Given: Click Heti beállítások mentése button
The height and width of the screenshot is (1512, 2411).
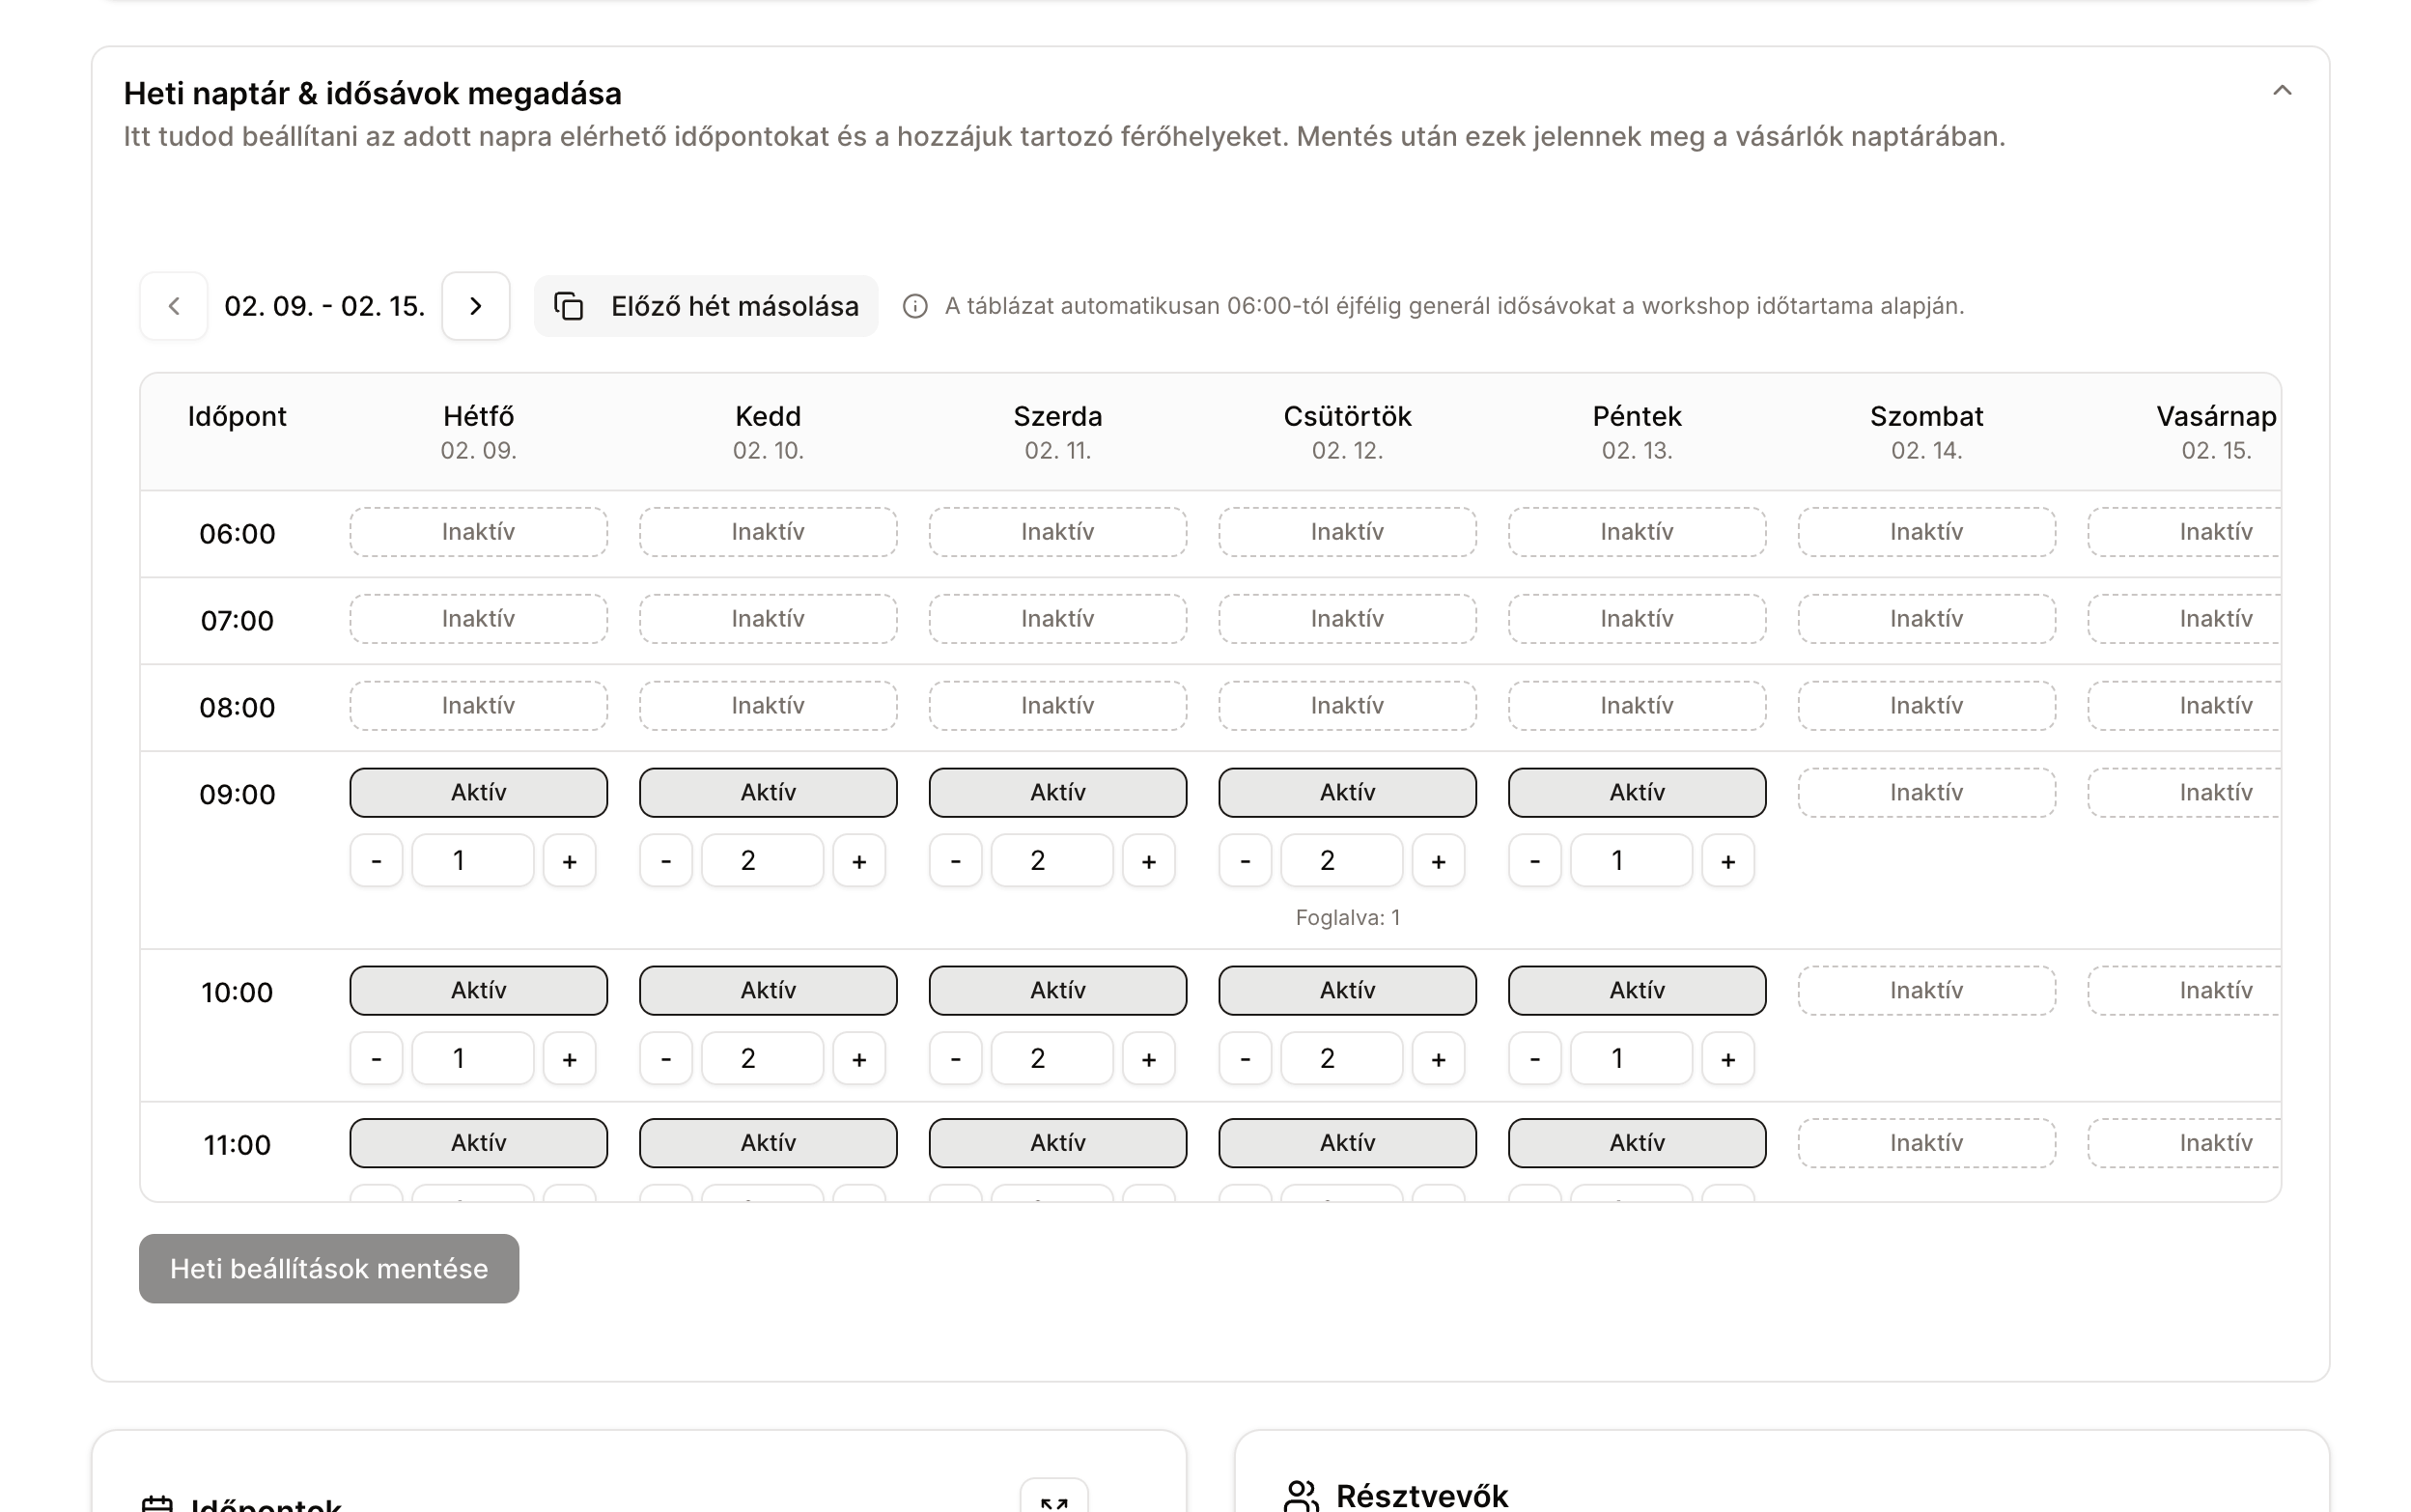Looking at the screenshot, I should pos(329,1269).
